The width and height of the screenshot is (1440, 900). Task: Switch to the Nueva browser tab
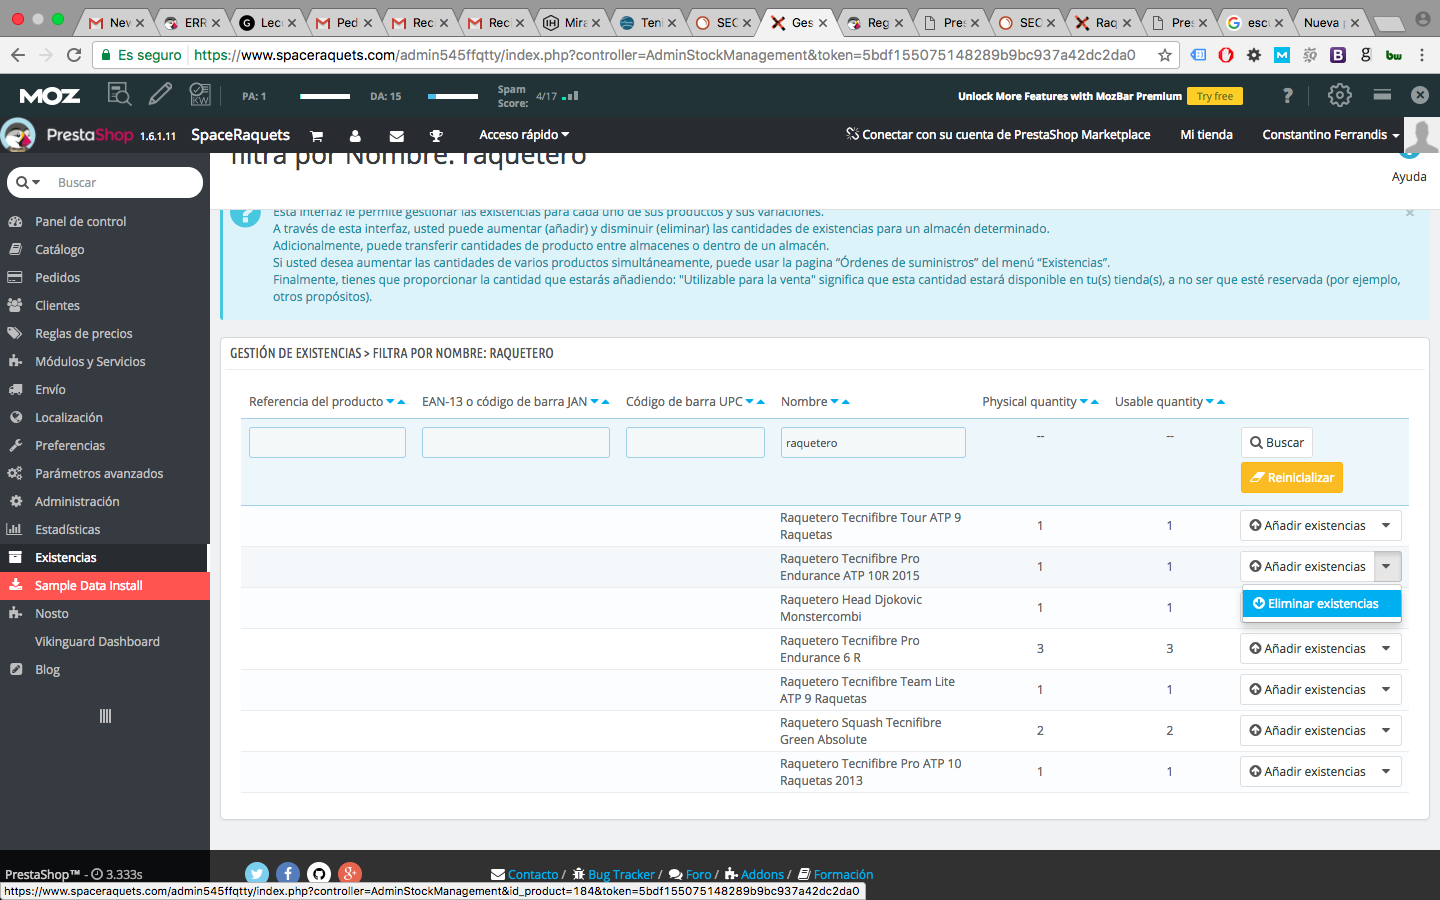(1330, 22)
